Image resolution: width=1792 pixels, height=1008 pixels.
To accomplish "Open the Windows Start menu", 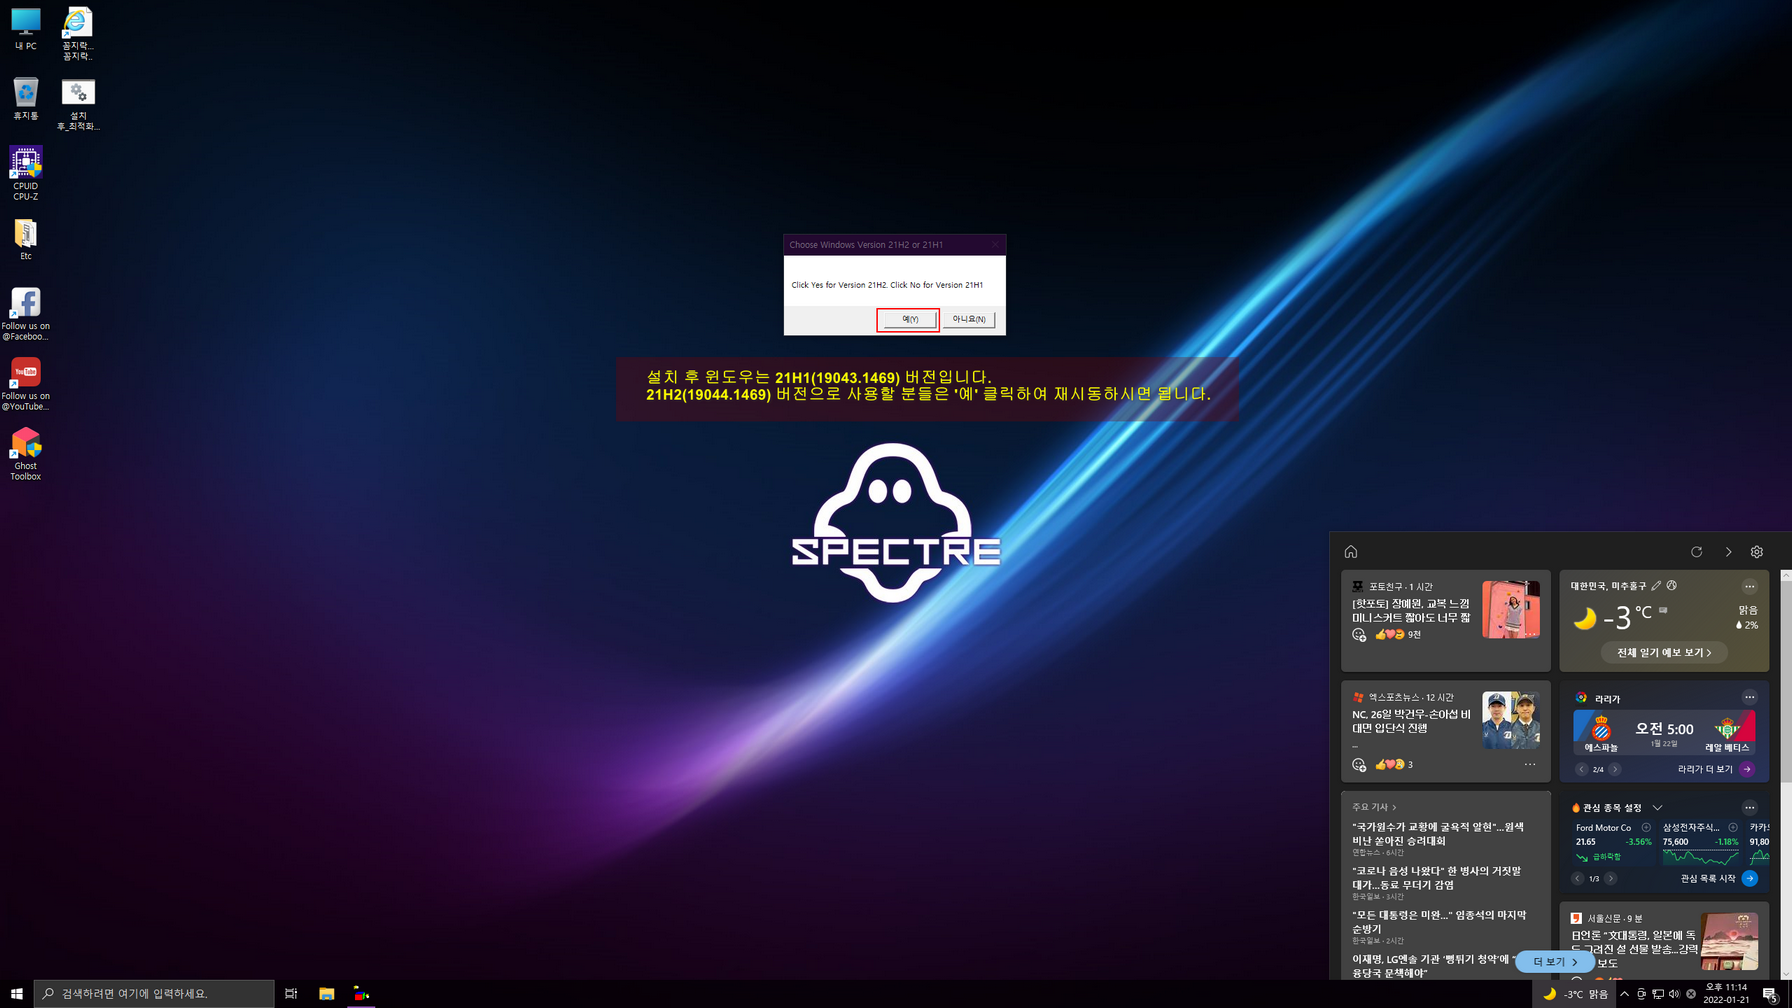I will point(16,993).
